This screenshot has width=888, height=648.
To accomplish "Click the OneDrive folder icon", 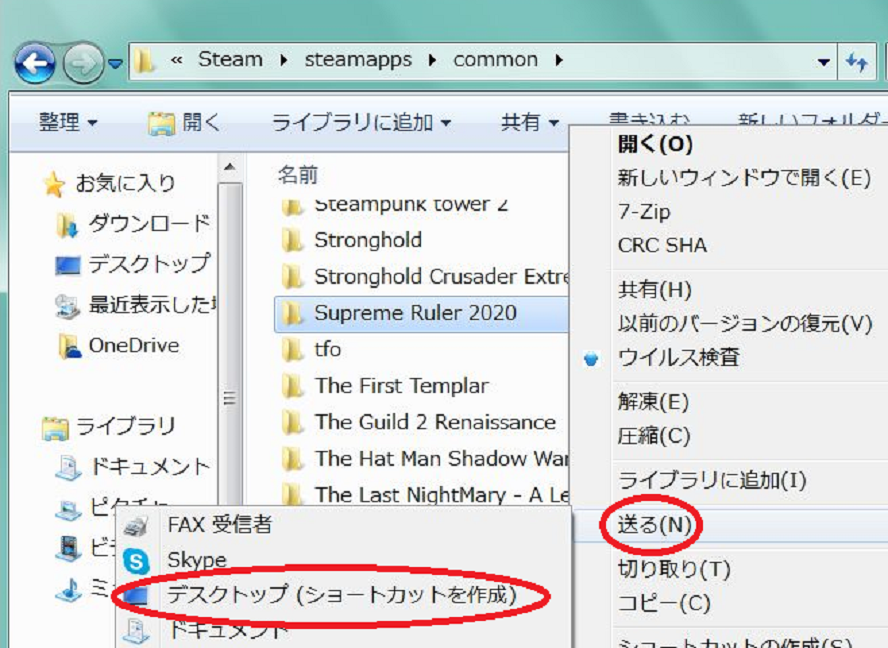I will coord(70,346).
